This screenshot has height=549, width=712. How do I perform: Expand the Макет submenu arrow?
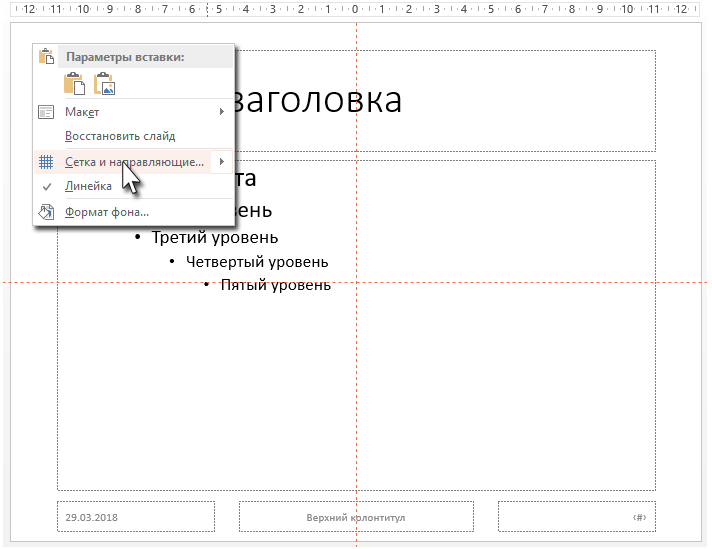pos(222,112)
